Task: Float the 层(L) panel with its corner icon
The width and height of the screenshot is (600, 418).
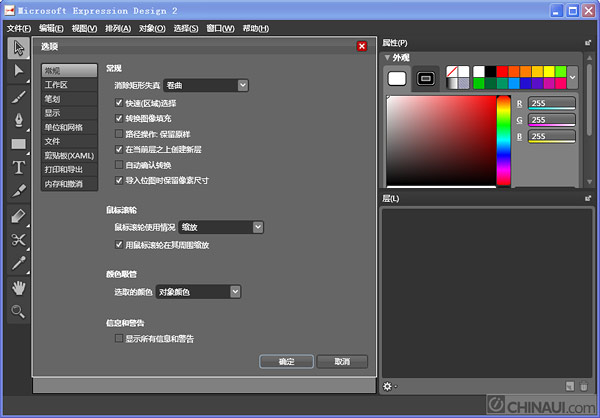Action: point(588,198)
